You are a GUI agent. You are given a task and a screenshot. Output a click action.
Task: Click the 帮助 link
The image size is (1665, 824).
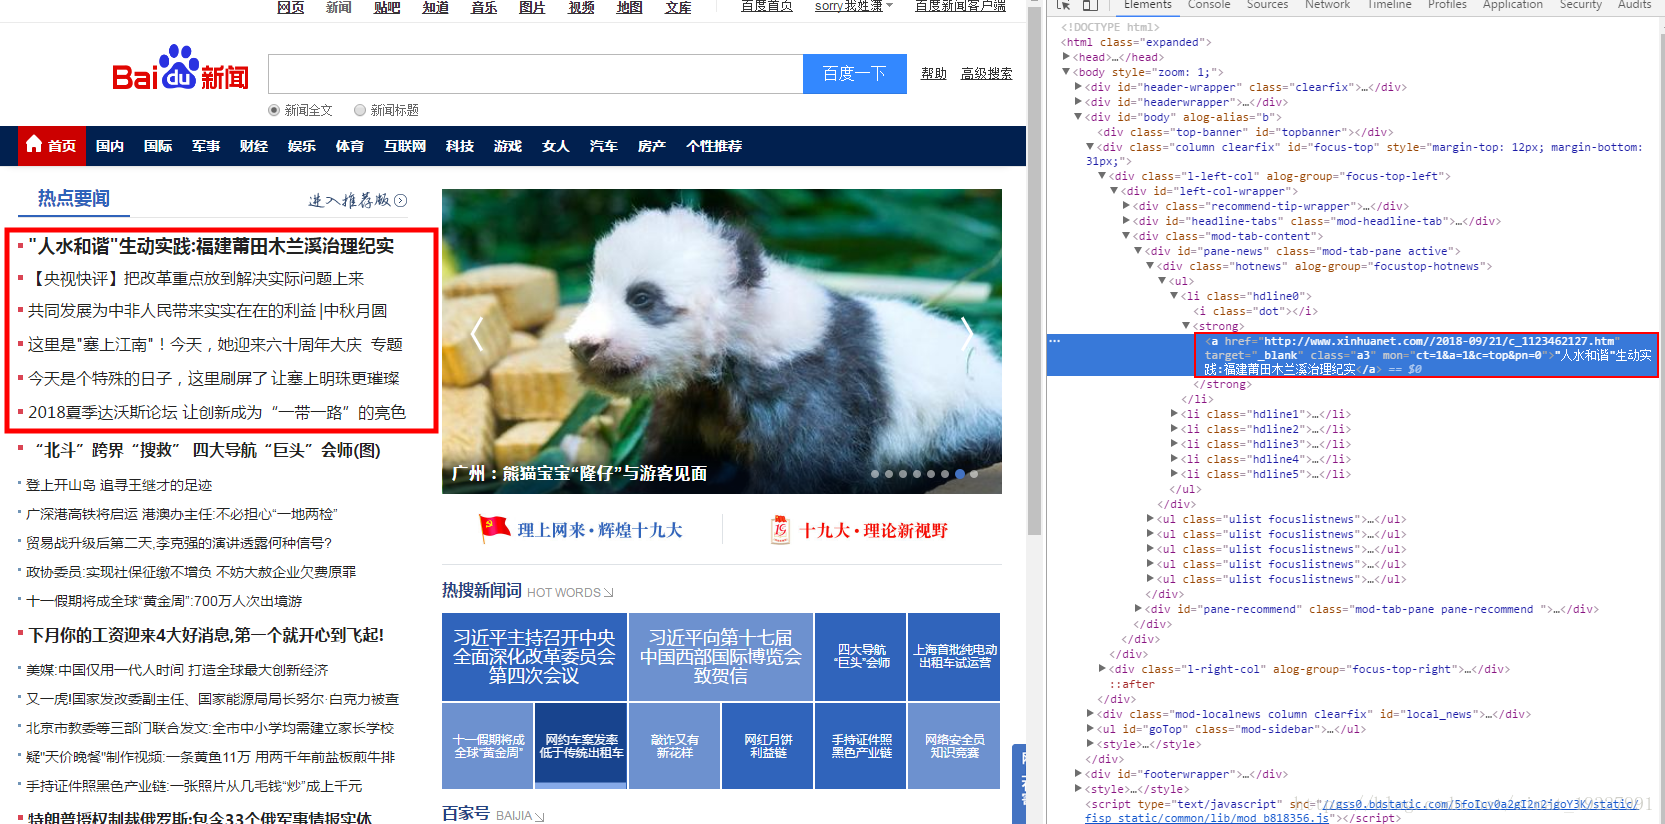(934, 74)
